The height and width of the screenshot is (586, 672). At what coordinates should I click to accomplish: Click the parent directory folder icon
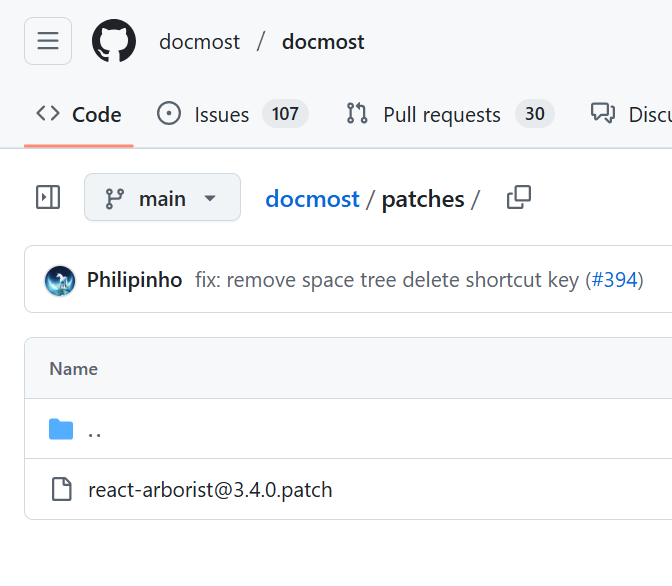click(x=61, y=429)
